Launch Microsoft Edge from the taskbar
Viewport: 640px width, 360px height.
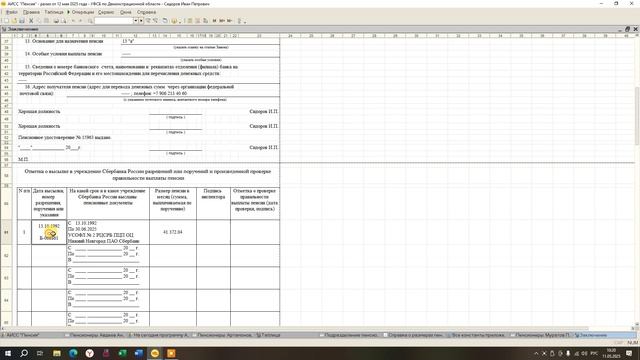coord(73,353)
